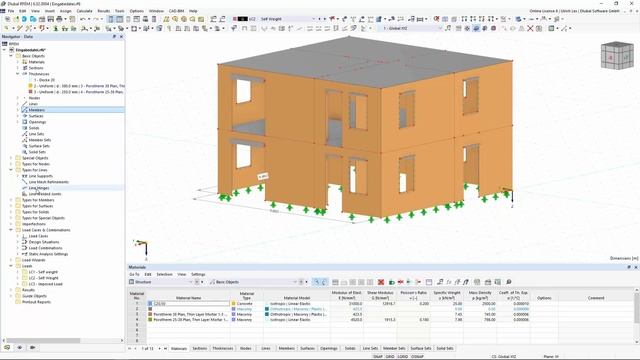The height and width of the screenshot is (360, 640).
Task: Toggle OSNAP in the status bar
Action: pos(417,356)
